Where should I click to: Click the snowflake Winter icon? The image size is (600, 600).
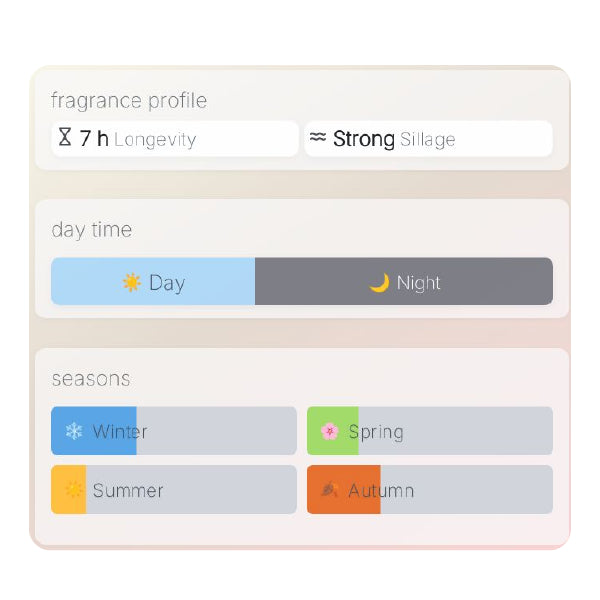tap(74, 432)
